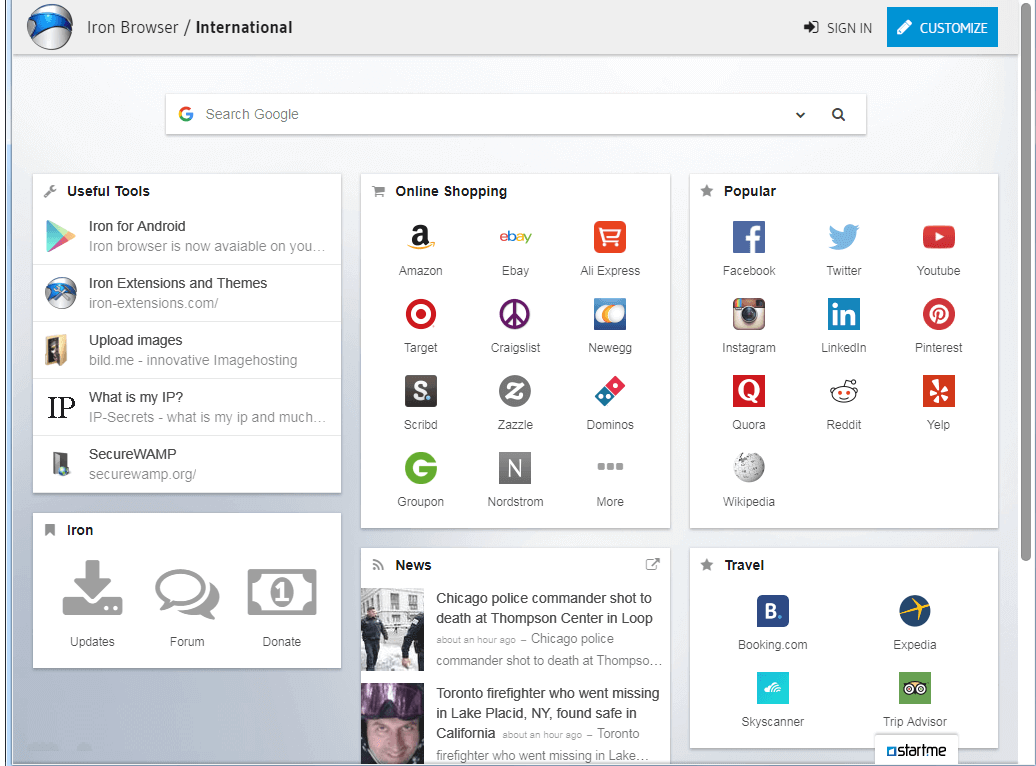This screenshot has height=766, width=1036.
Task: Open the Ebay shortcut icon
Action: [x=515, y=237]
